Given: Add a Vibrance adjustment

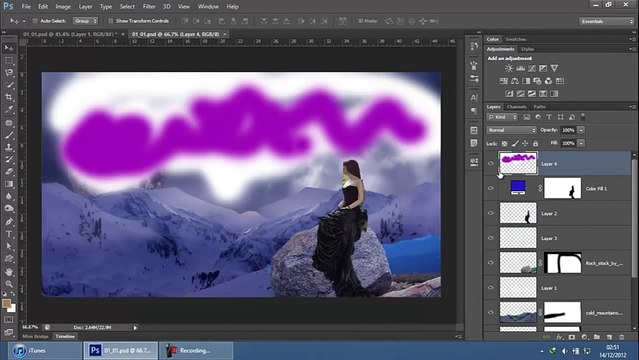Looking at the screenshot, I should coord(554,68).
